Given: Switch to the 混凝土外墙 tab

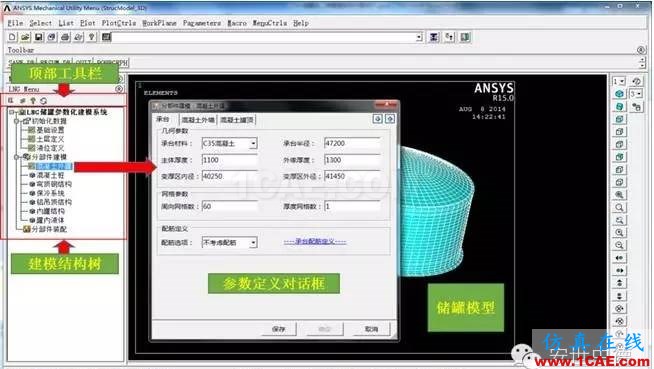Looking at the screenshot, I should pos(198,120).
